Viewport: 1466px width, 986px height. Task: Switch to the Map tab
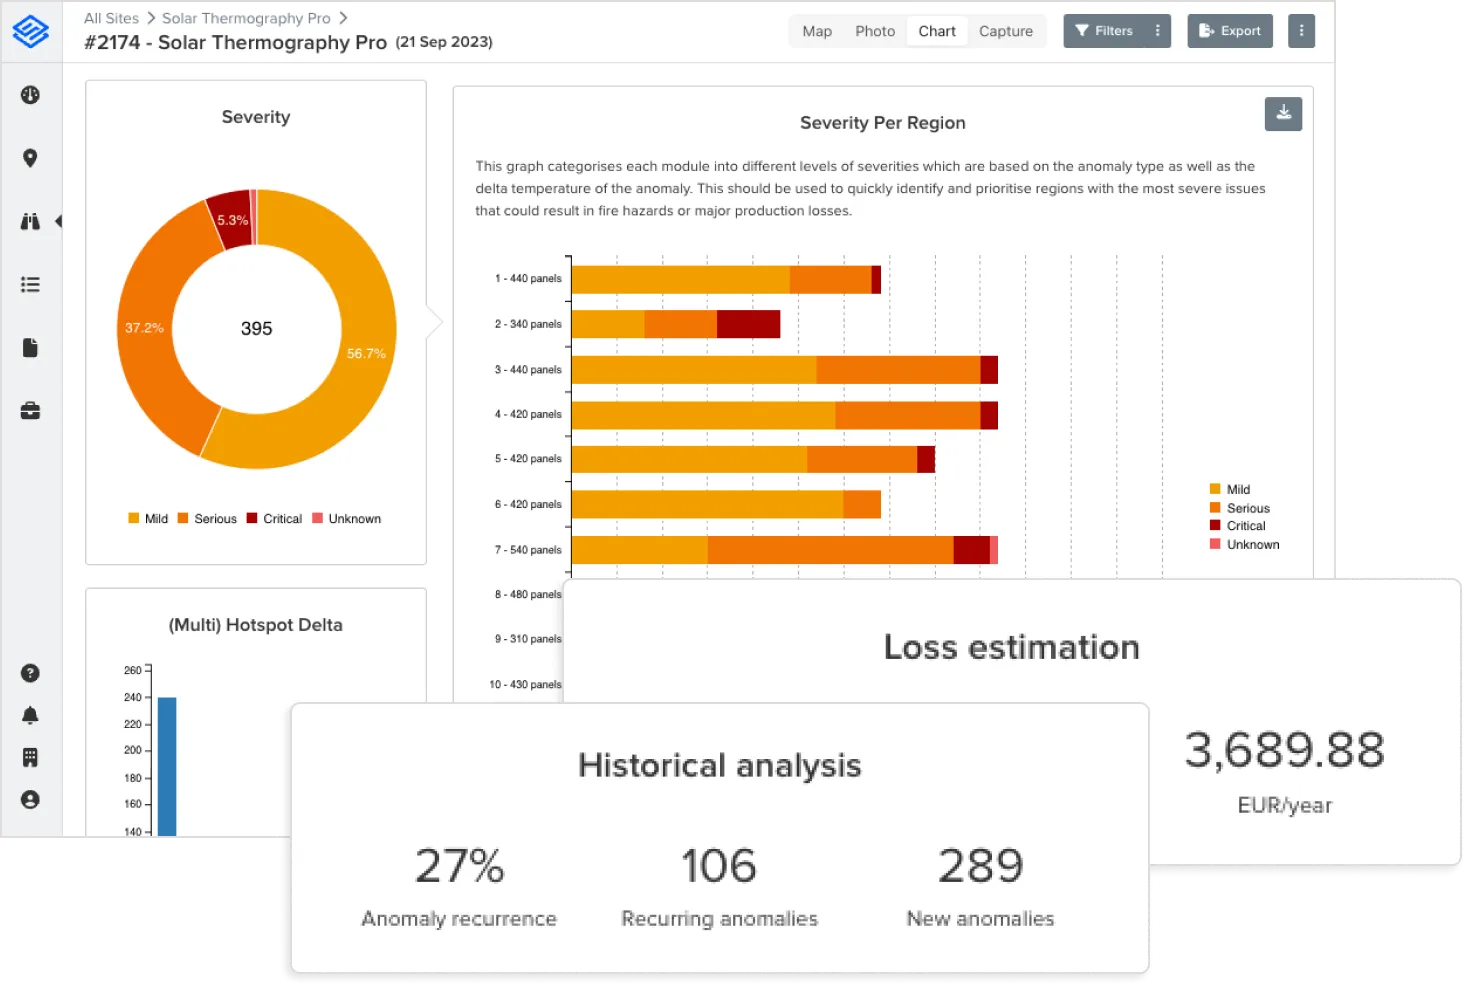coord(817,31)
